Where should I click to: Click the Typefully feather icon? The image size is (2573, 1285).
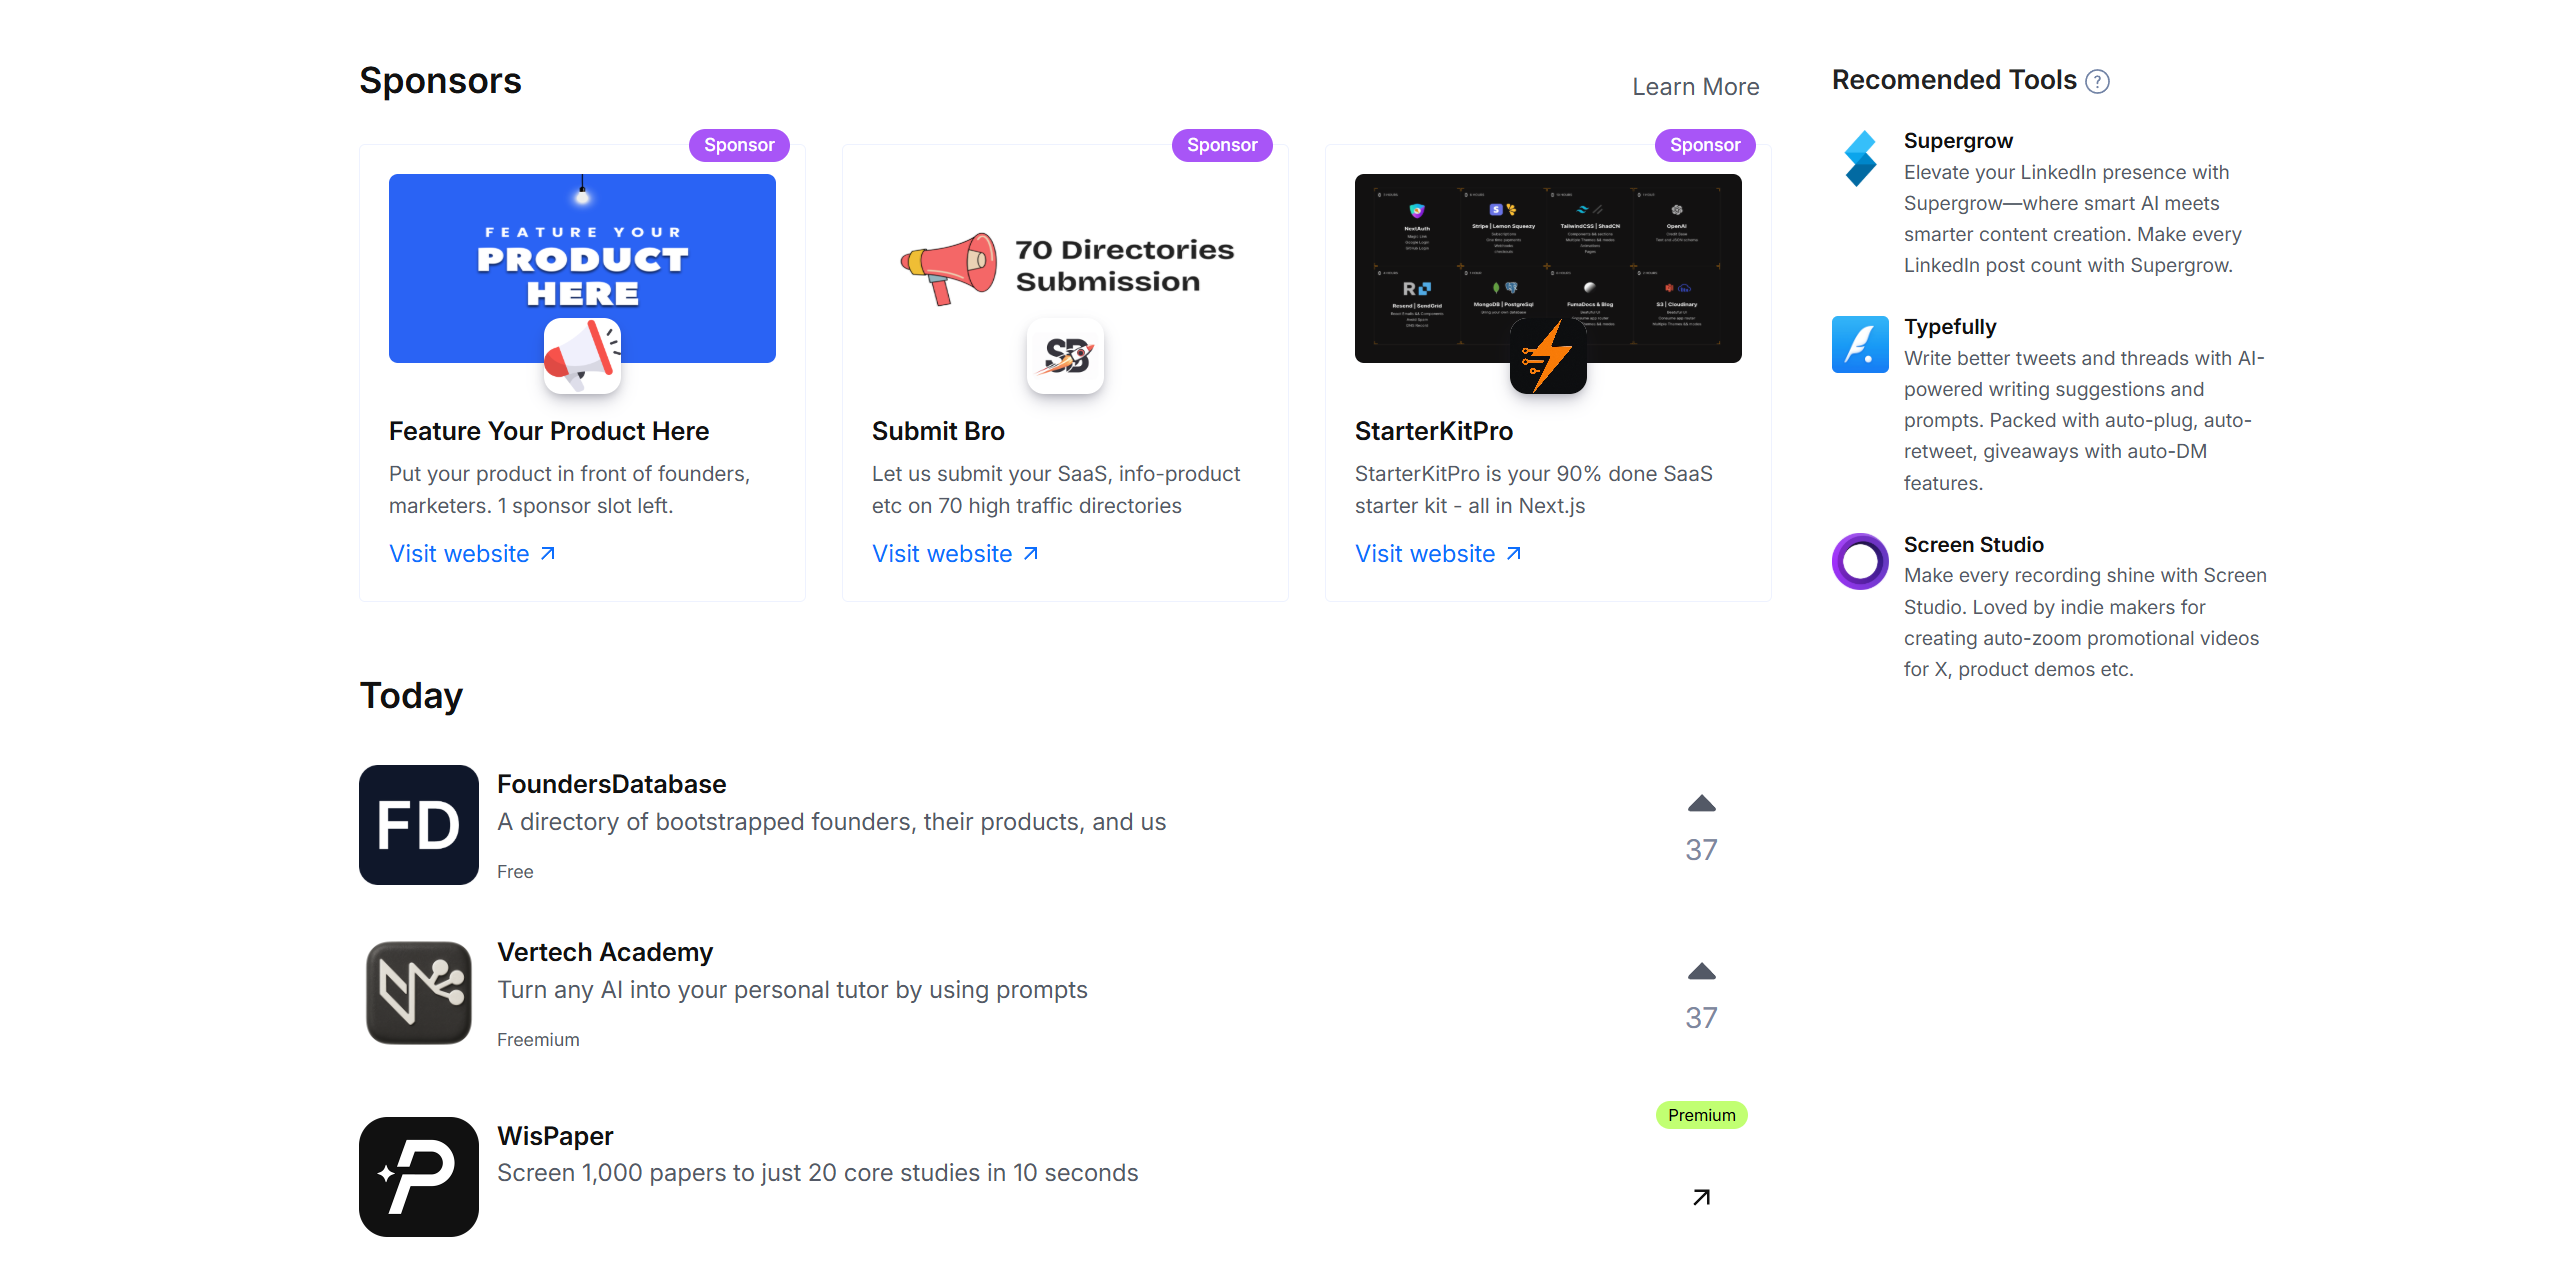1859,344
